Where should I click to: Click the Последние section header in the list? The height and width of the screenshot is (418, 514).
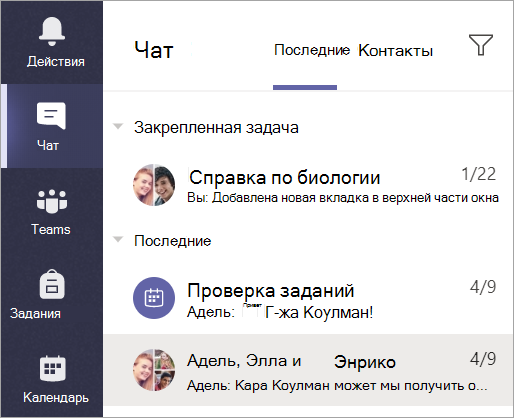coord(172,241)
